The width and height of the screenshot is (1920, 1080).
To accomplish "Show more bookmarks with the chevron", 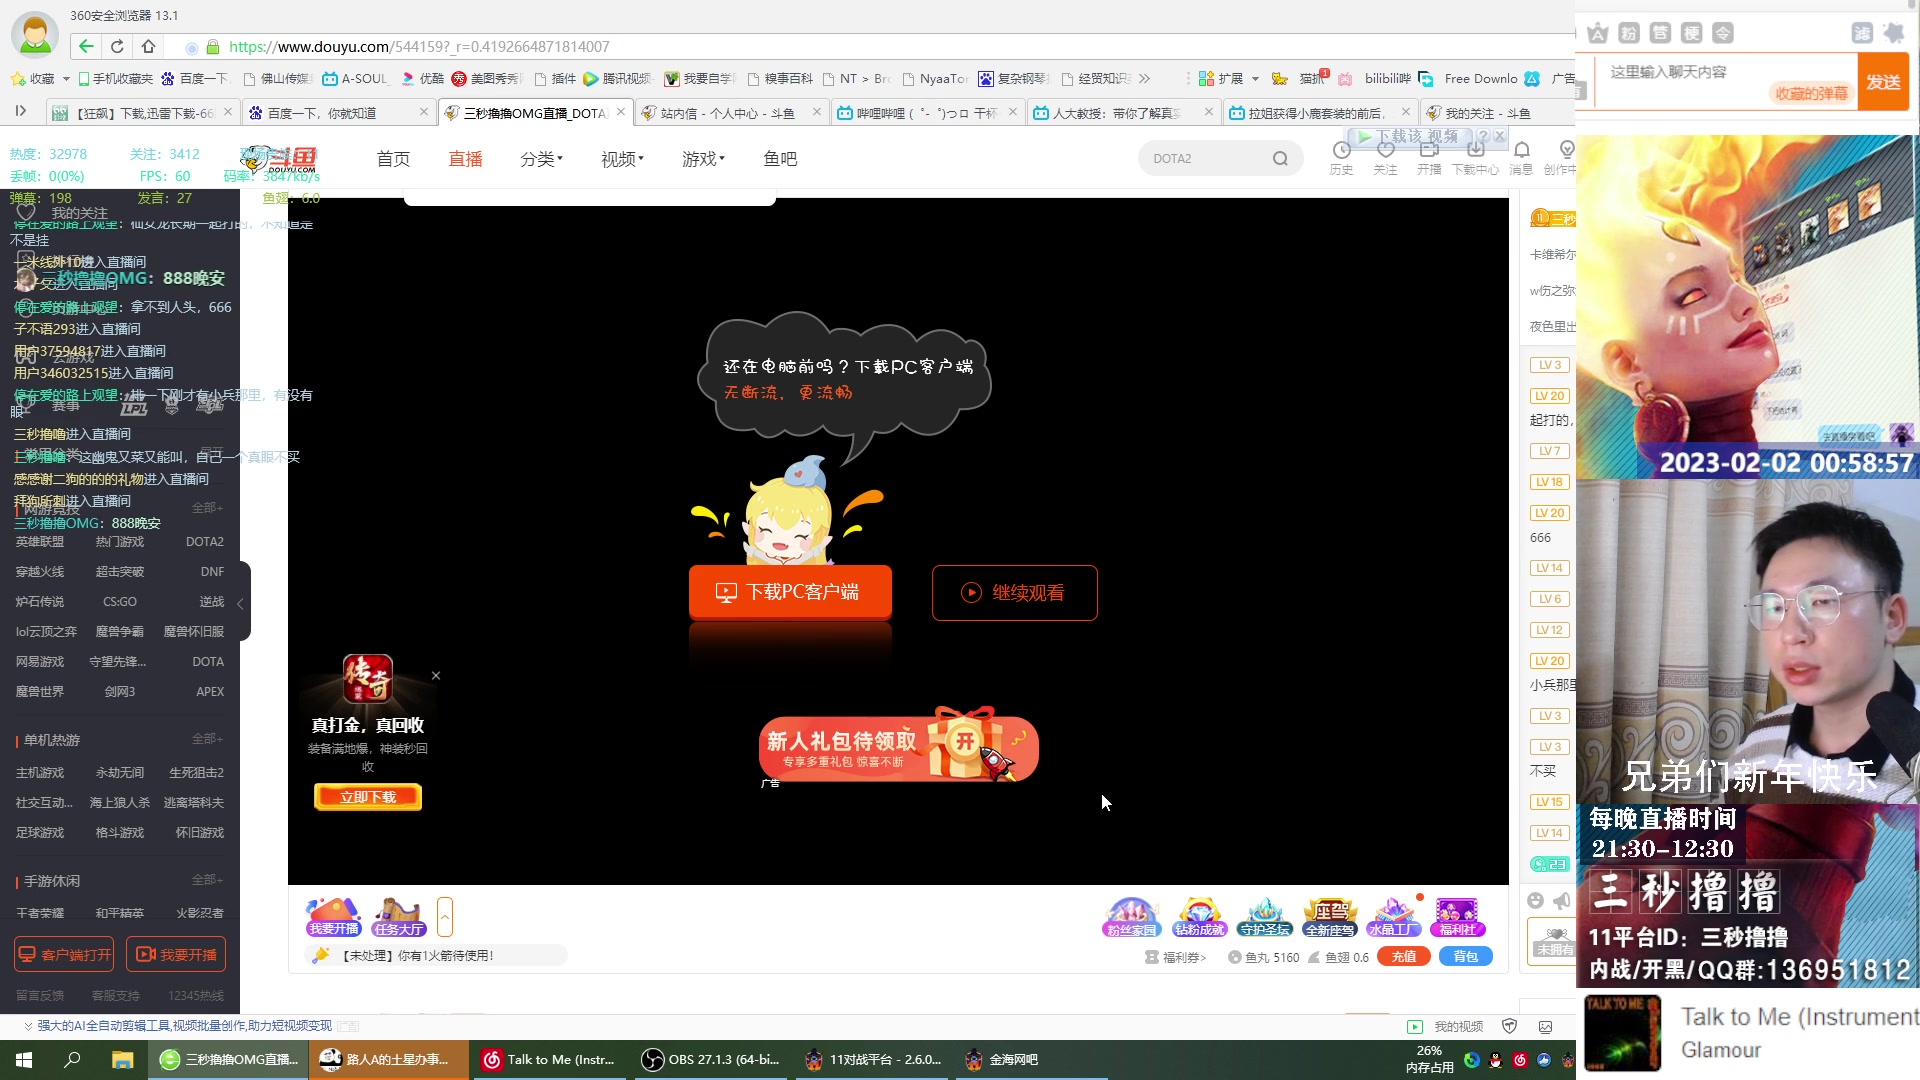I will point(1144,78).
